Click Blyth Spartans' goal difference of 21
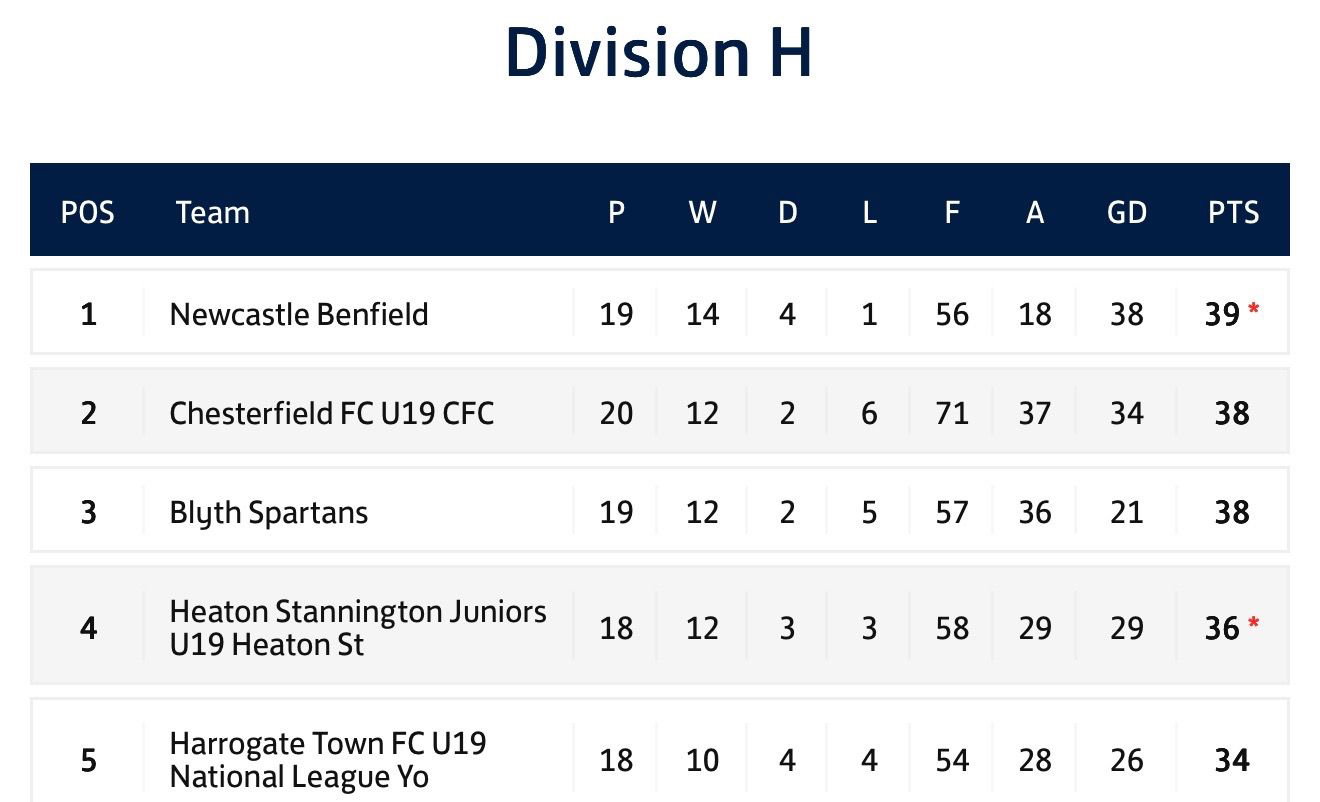Viewport: 1320px width, 802px height. [x=1127, y=513]
